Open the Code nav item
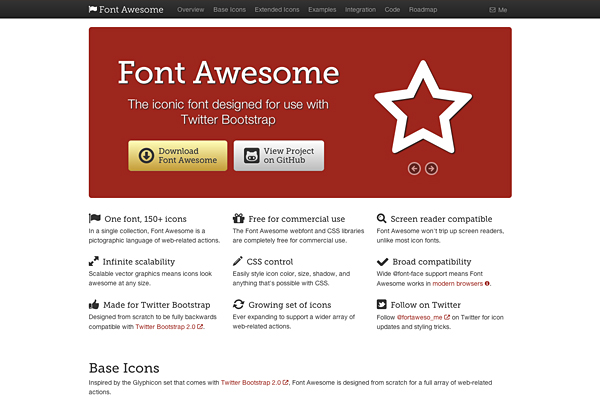 392,10
